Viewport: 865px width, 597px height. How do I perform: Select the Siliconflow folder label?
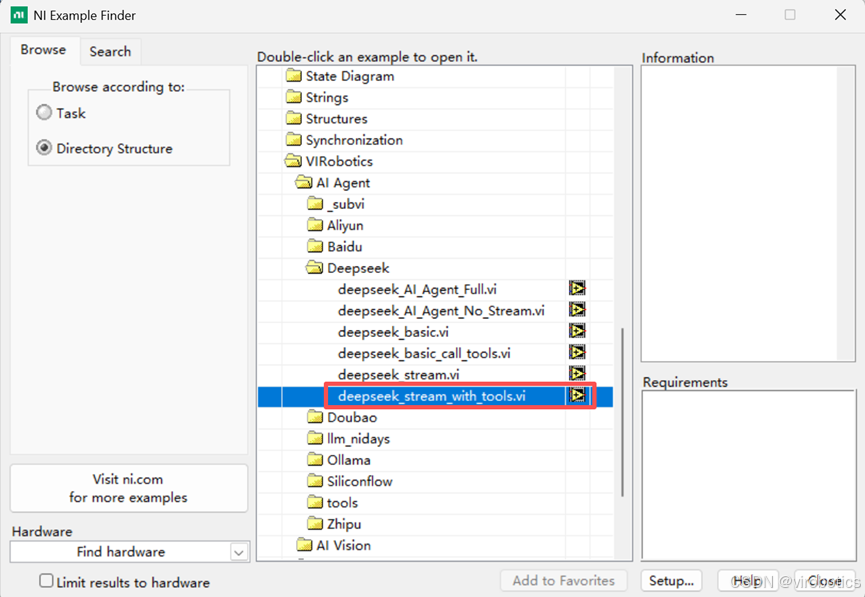coord(360,481)
